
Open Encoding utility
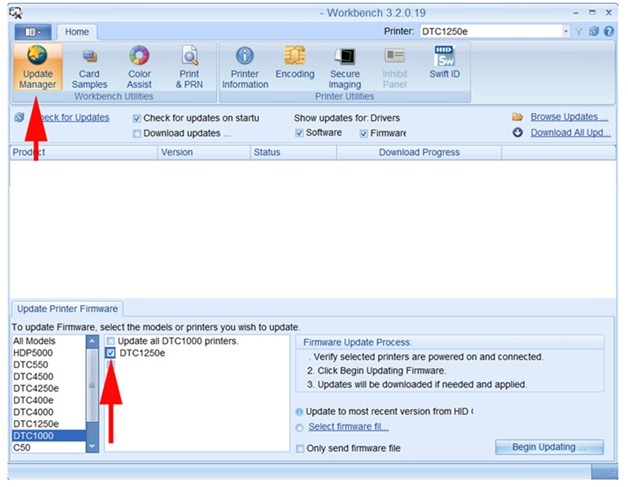[295, 66]
